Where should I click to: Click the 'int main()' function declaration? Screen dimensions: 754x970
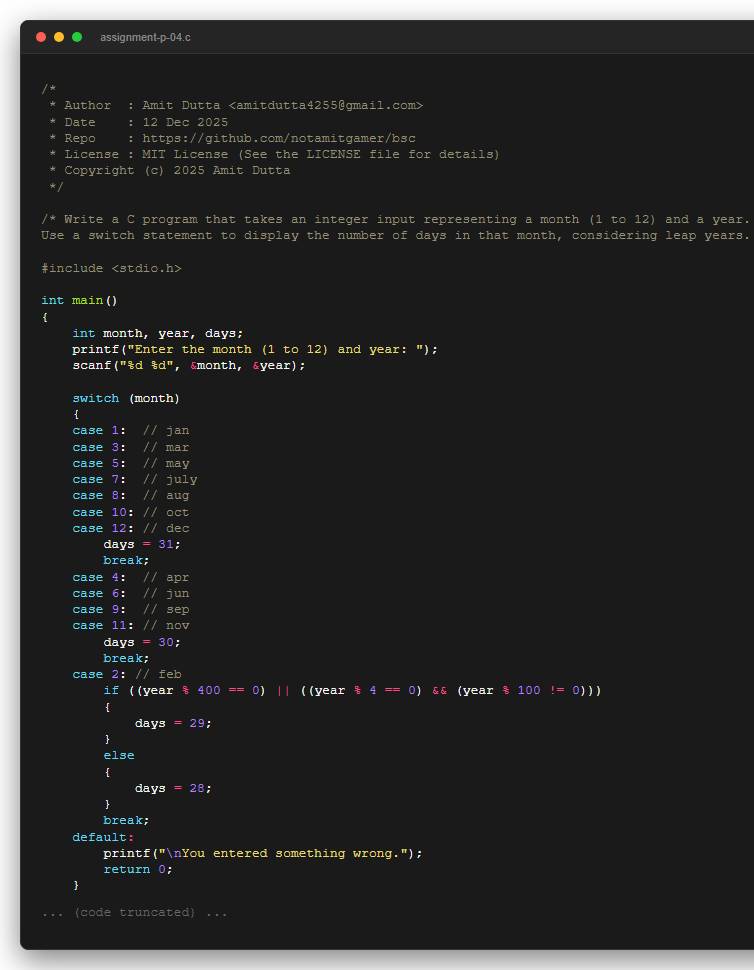point(79,300)
